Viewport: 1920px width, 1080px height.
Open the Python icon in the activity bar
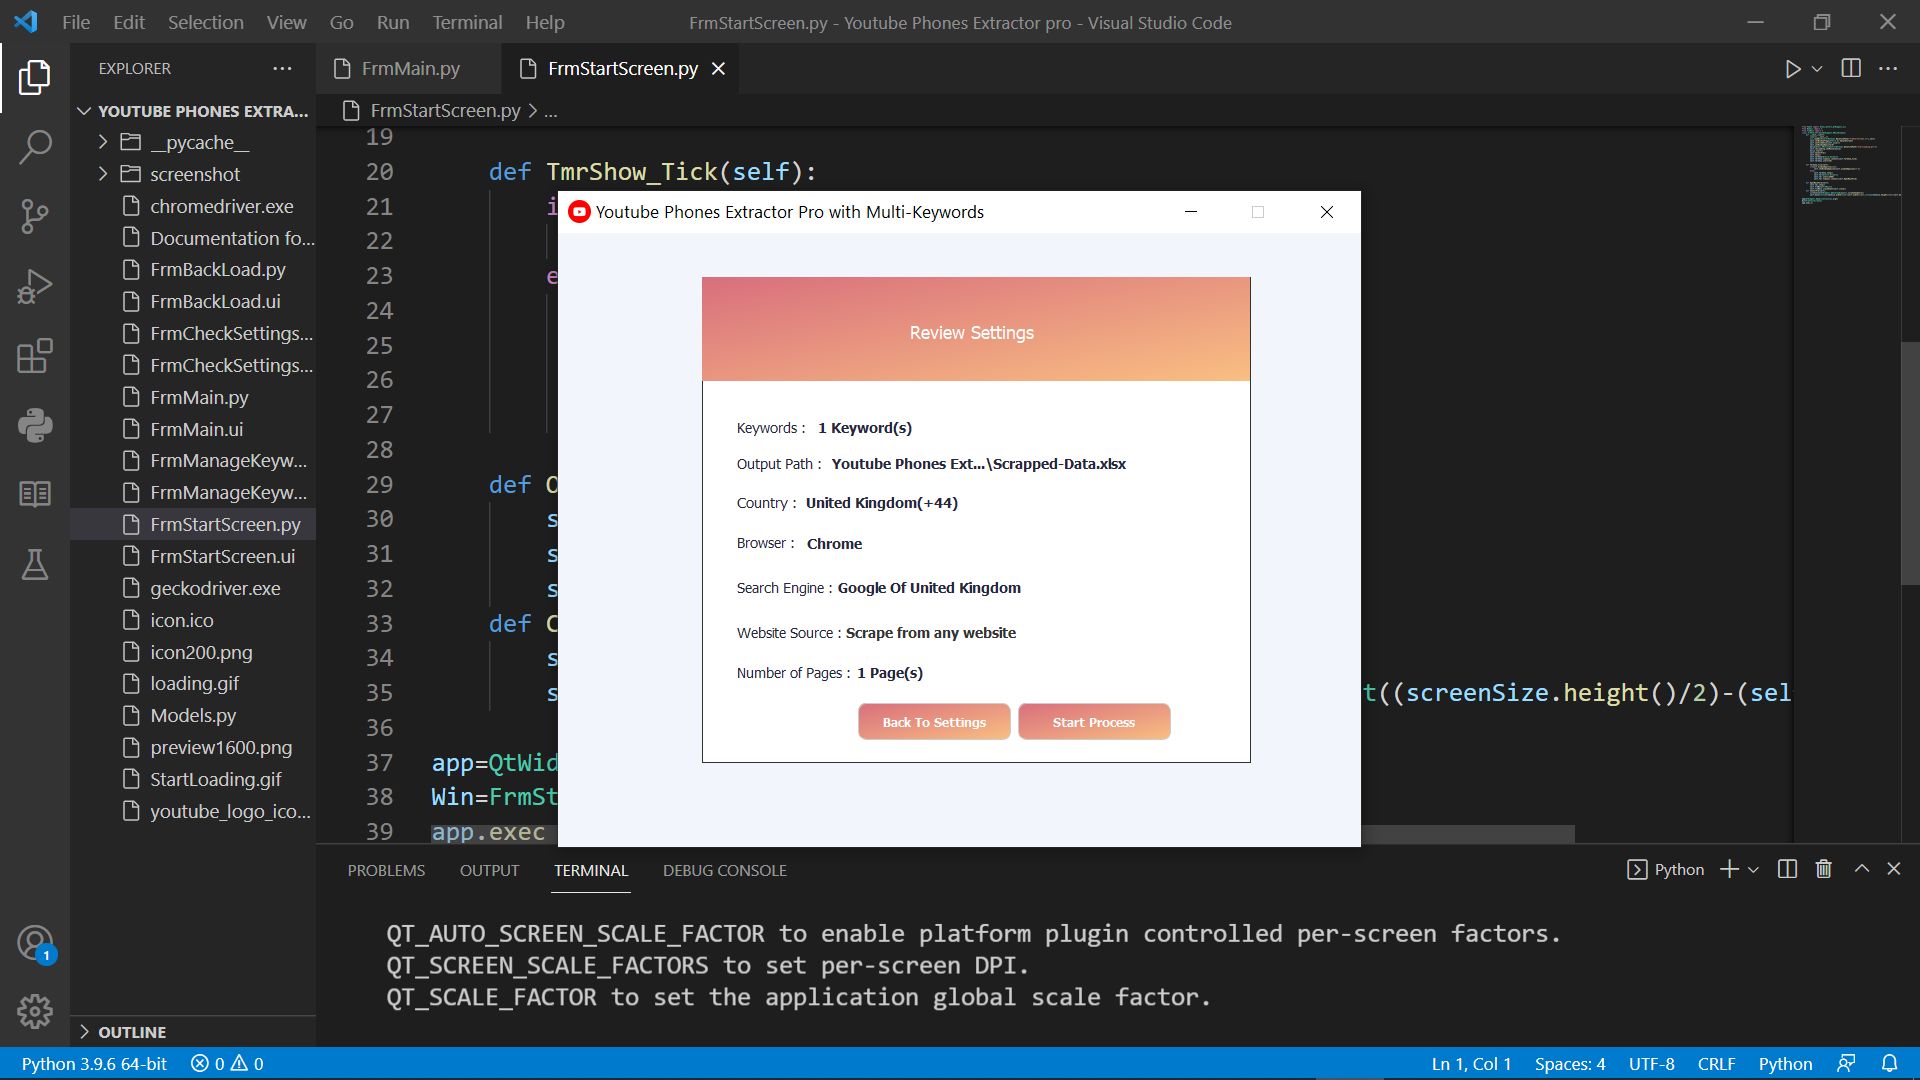click(x=35, y=425)
